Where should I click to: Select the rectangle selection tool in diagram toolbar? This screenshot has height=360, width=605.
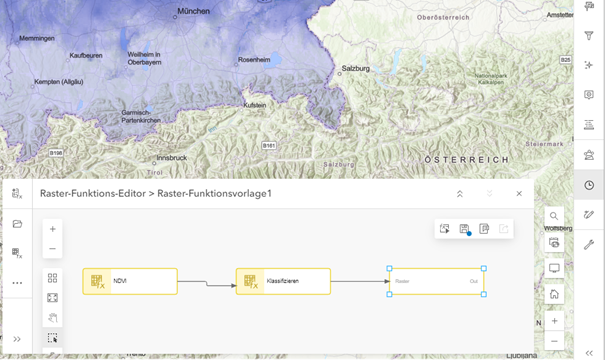tap(52, 338)
